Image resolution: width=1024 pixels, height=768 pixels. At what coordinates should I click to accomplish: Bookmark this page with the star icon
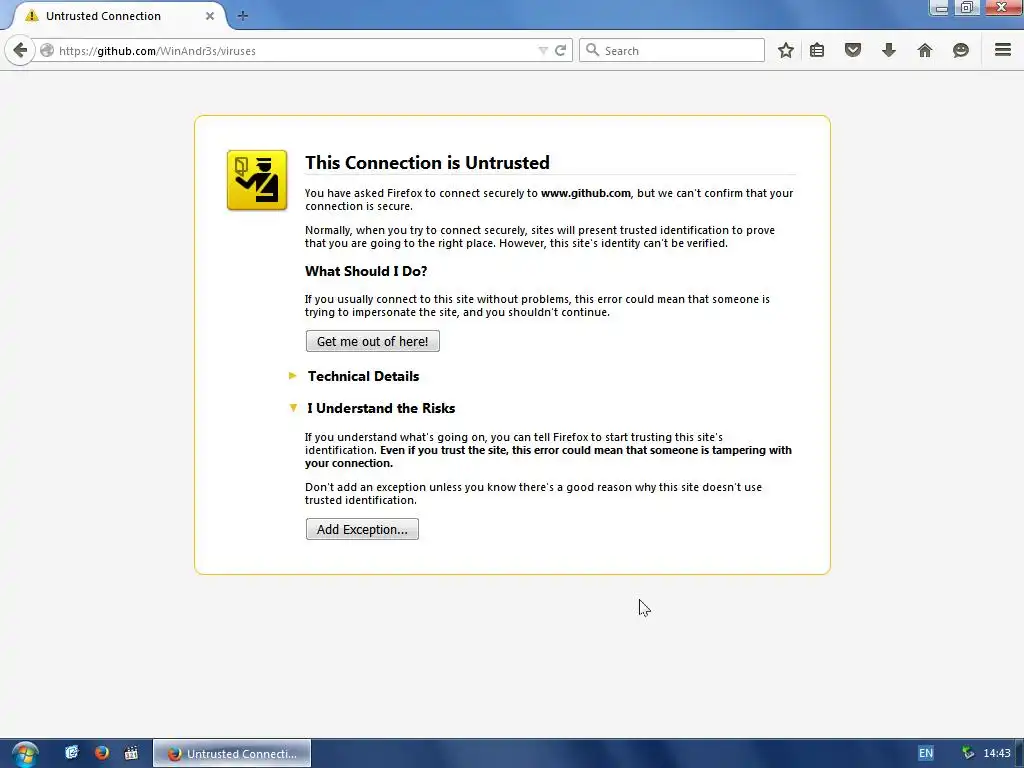click(786, 50)
